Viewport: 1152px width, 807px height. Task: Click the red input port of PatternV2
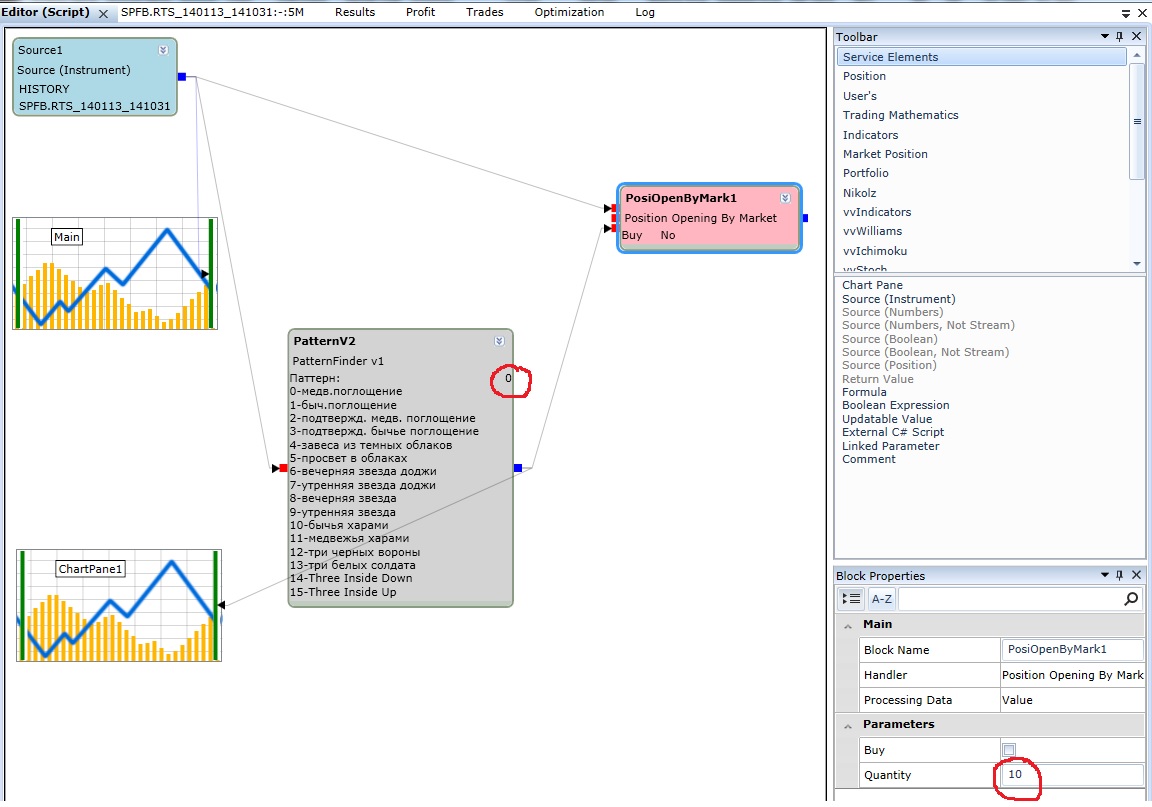click(x=283, y=468)
